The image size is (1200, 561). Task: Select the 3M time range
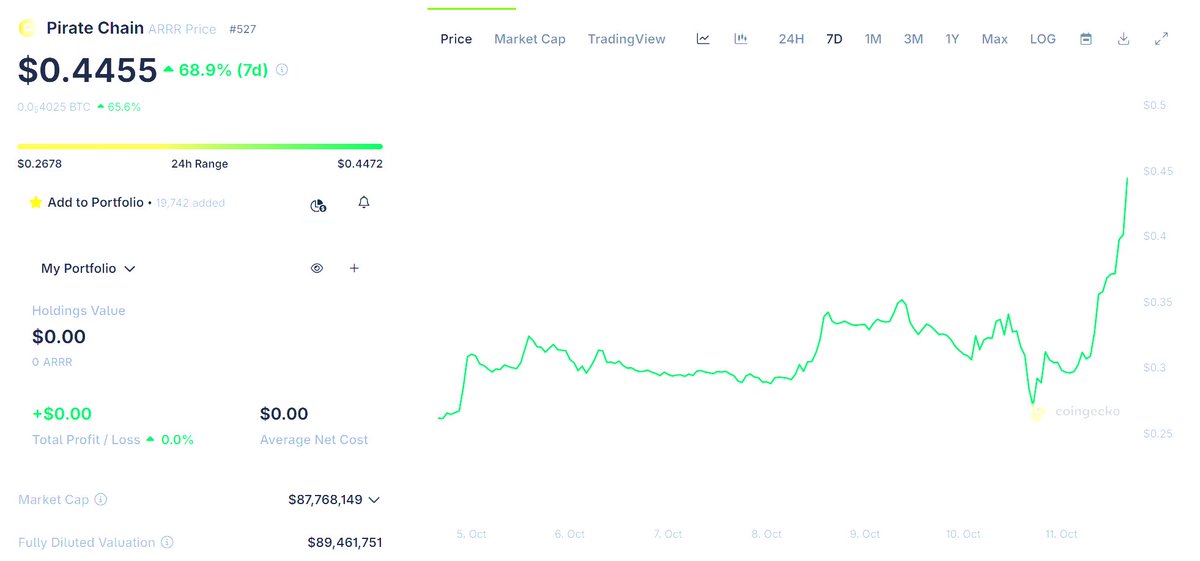[913, 39]
